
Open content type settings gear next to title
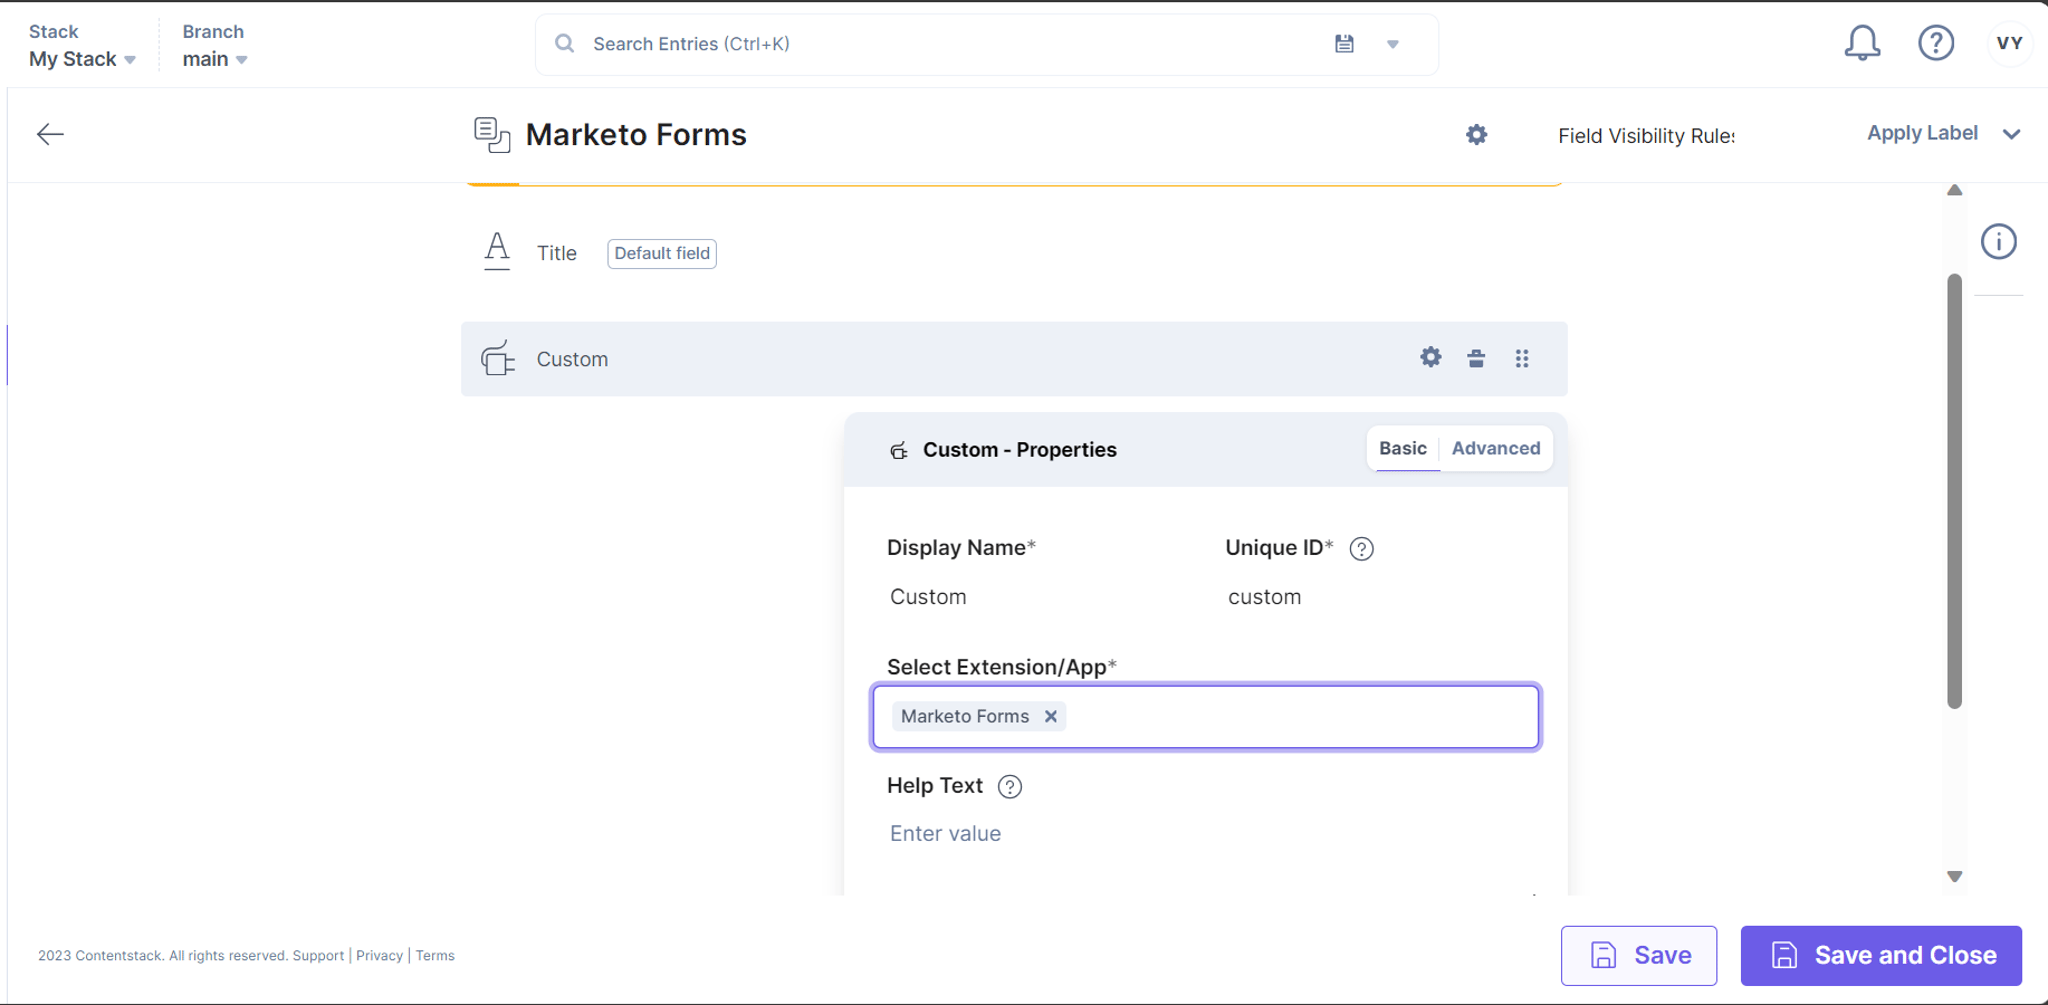point(1476,135)
